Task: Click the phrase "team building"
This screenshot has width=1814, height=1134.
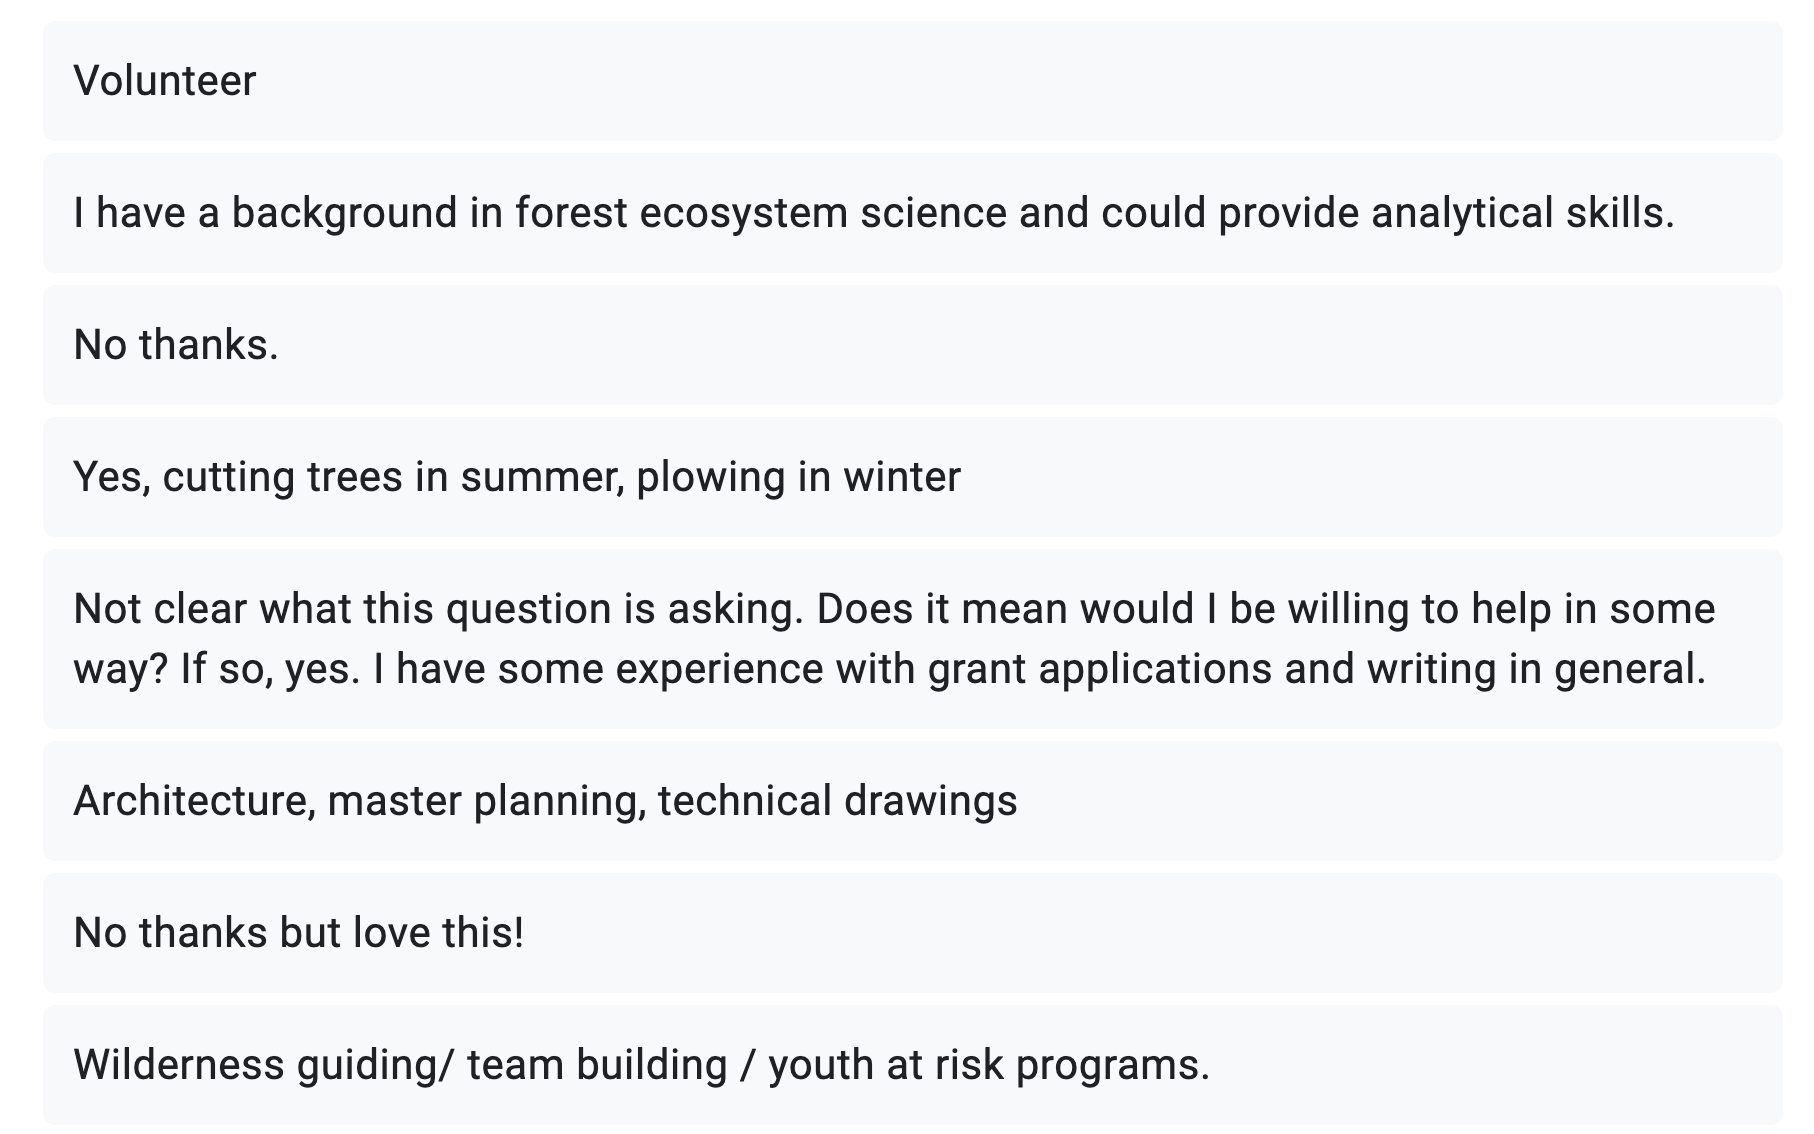Action: [597, 1065]
